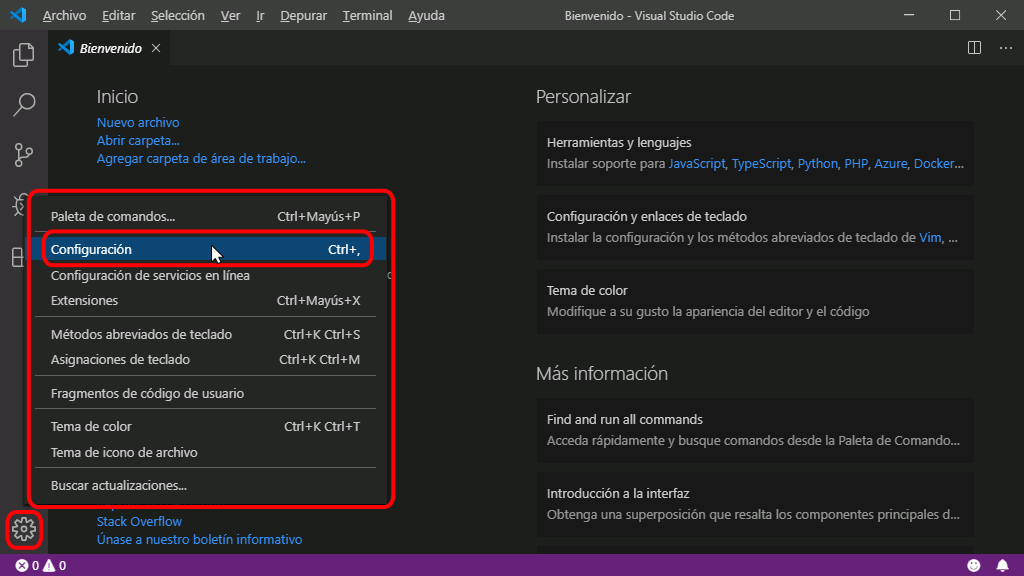Click the Vim keybindings link
Viewport: 1024px width, 576px height.
click(x=930, y=237)
